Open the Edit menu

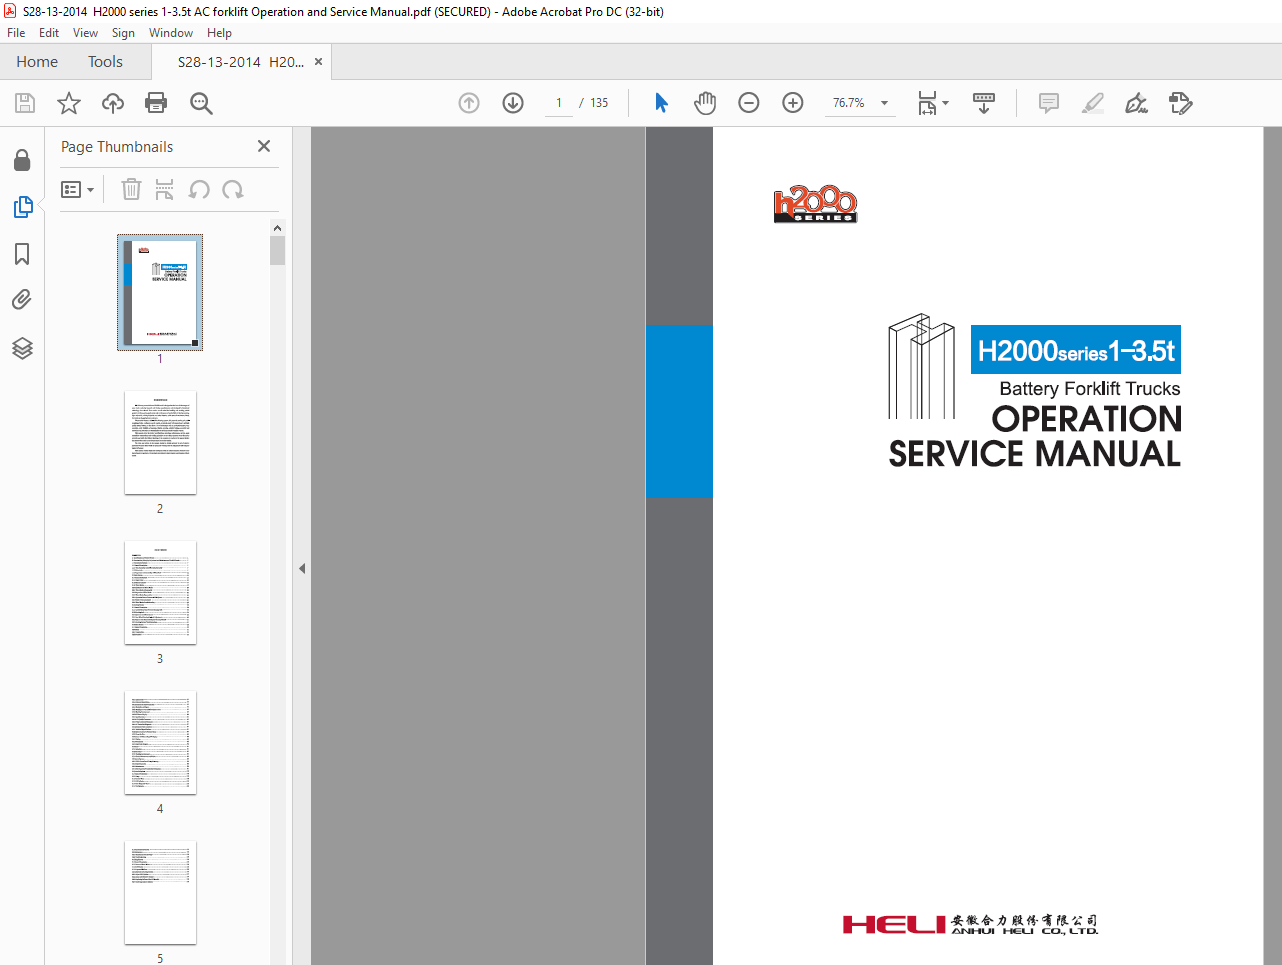[x=49, y=33]
